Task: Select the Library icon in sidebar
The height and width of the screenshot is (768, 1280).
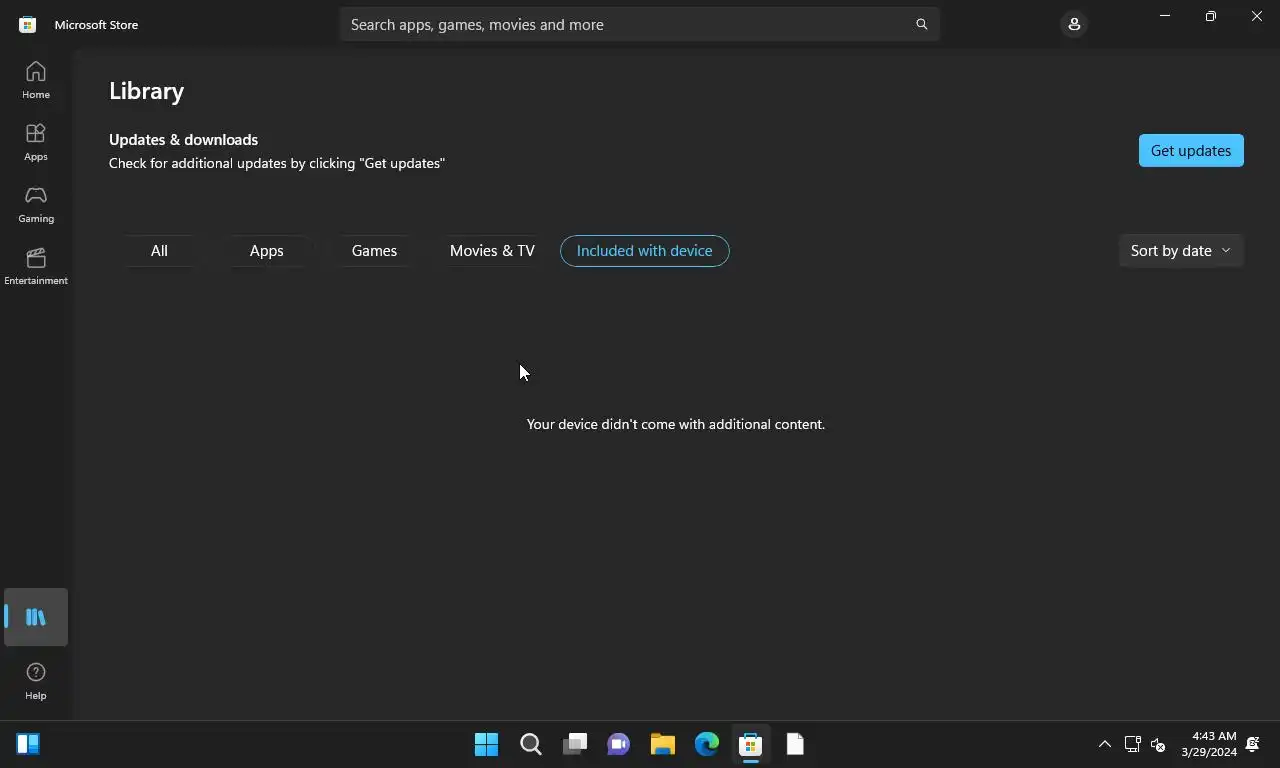Action: click(x=36, y=617)
